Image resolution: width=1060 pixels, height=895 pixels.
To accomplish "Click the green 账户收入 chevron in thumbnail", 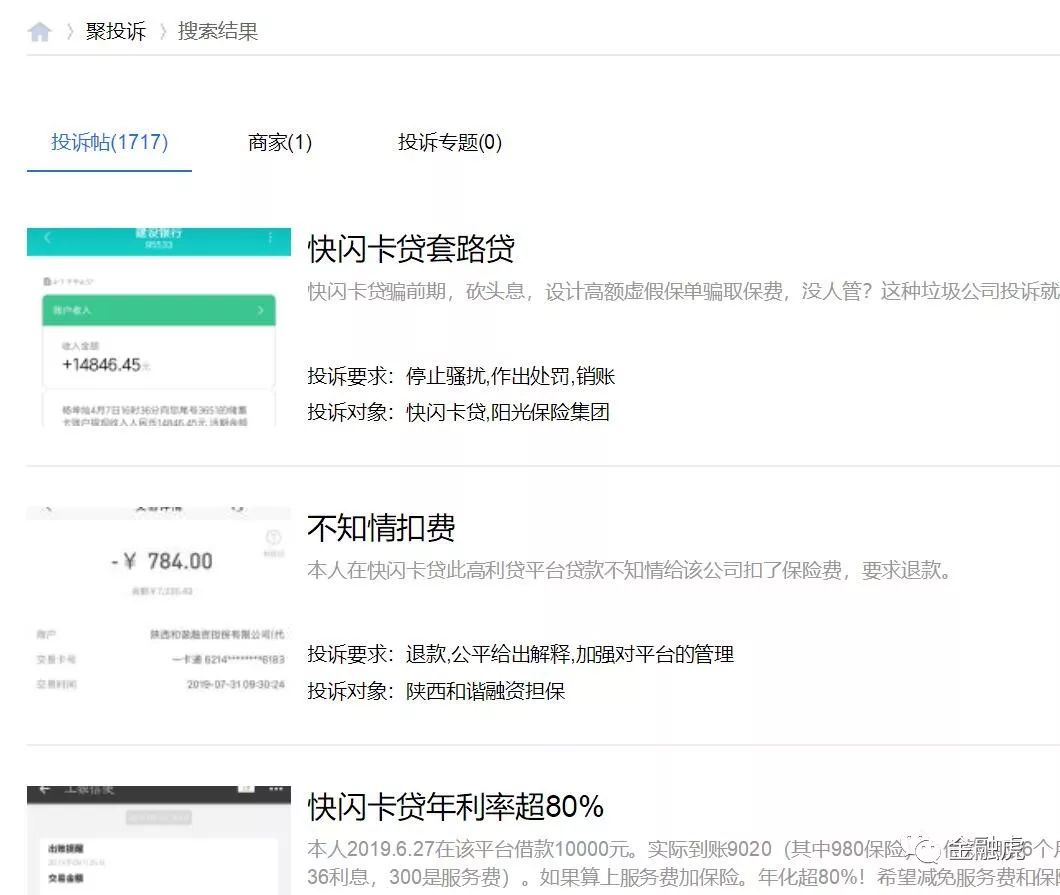I will [260, 310].
